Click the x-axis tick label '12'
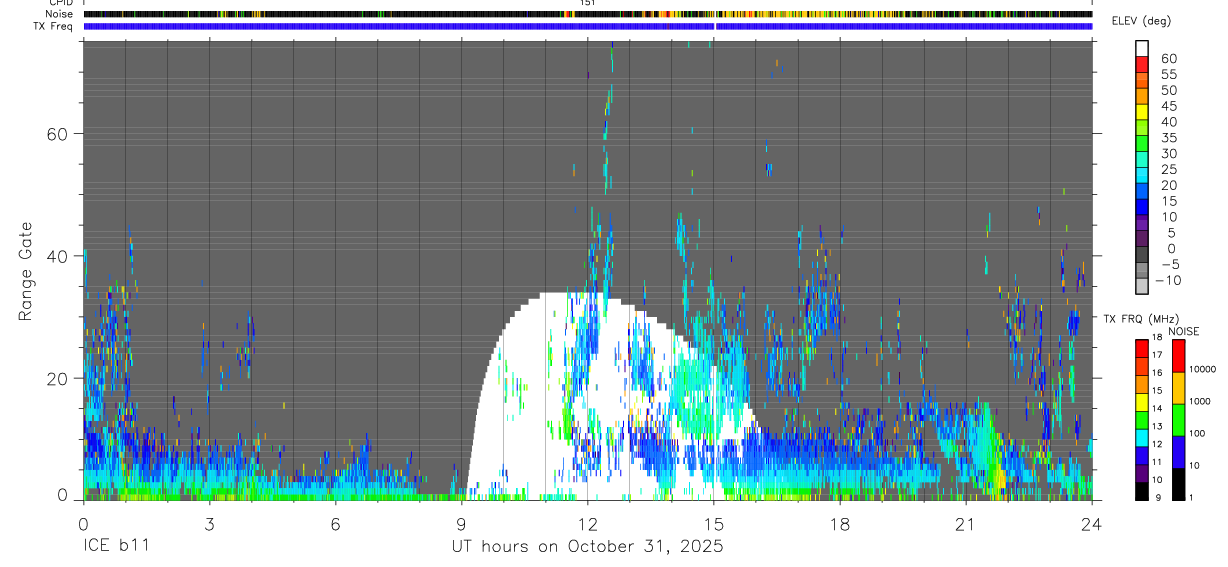The width and height of the screenshot is (1228, 567). [588, 525]
